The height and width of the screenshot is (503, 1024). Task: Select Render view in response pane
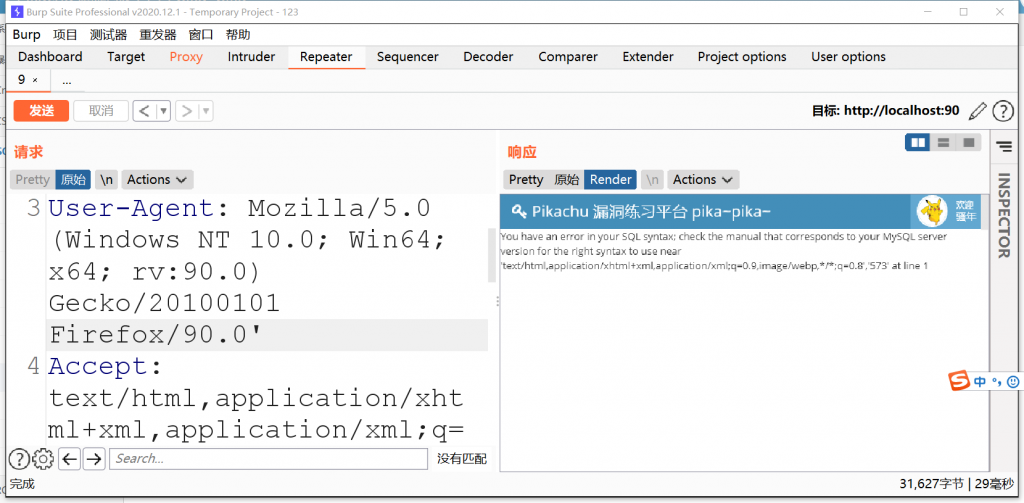tap(610, 180)
